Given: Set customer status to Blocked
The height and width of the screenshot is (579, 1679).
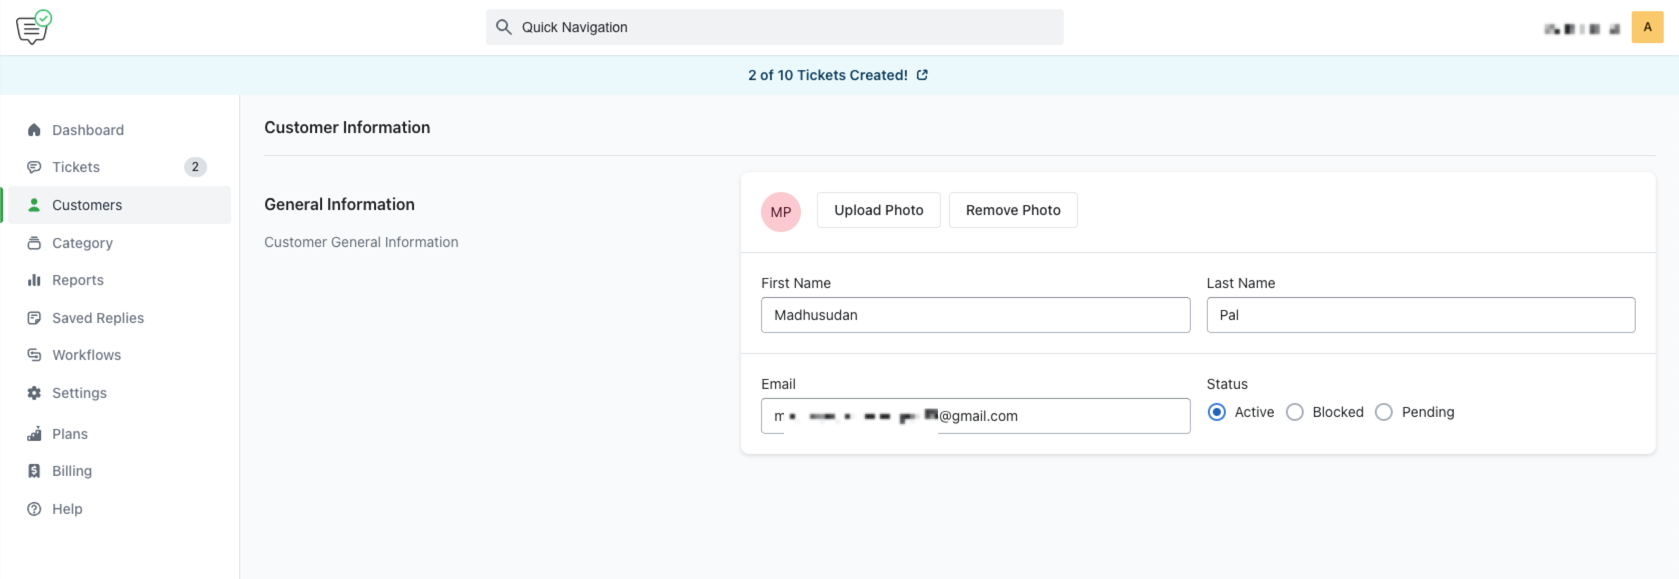Looking at the screenshot, I should (1295, 412).
